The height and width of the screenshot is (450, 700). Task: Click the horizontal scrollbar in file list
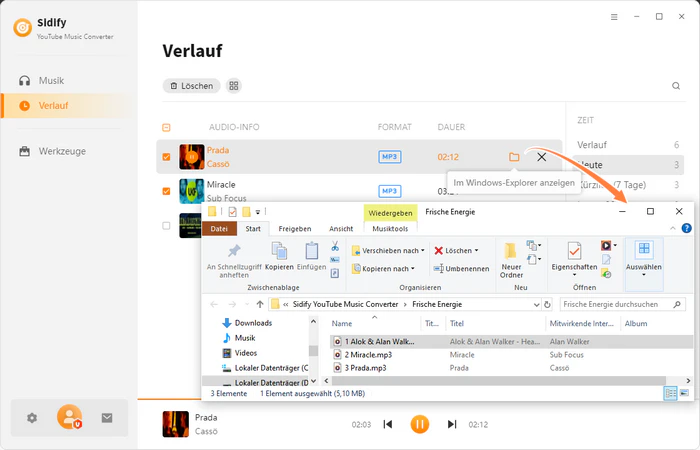[499, 381]
